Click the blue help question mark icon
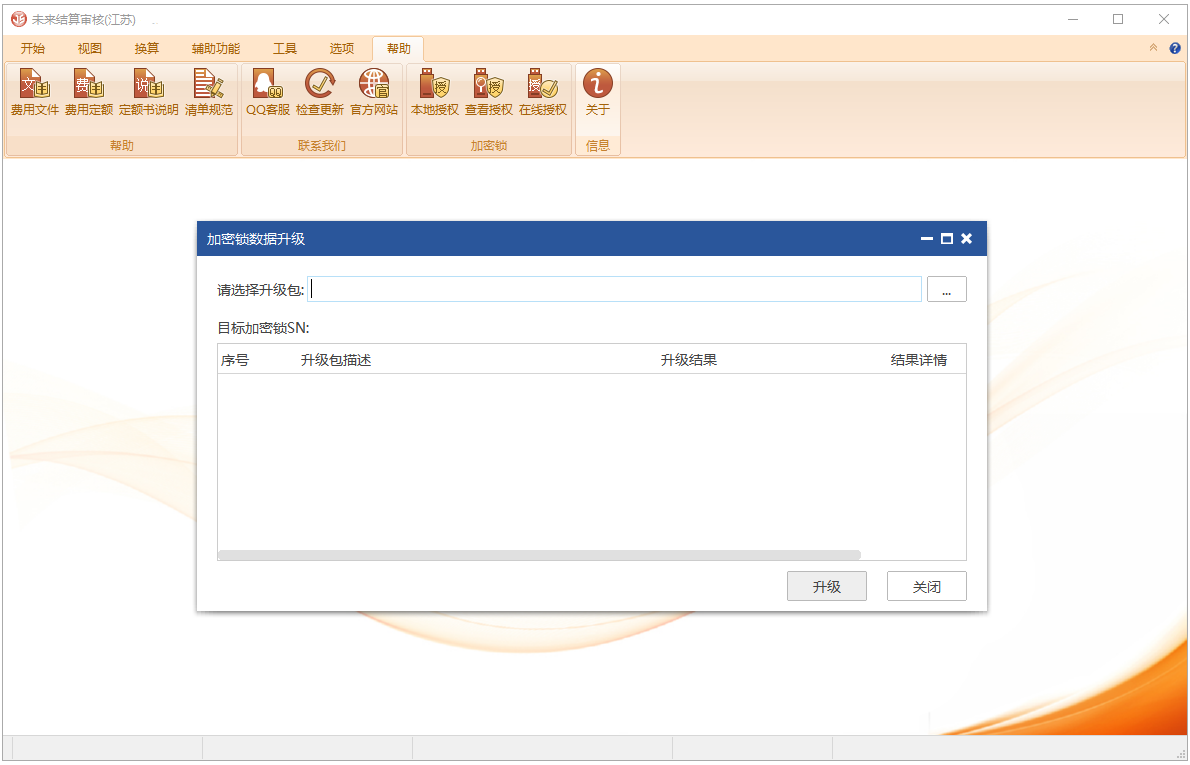 (x=1175, y=48)
